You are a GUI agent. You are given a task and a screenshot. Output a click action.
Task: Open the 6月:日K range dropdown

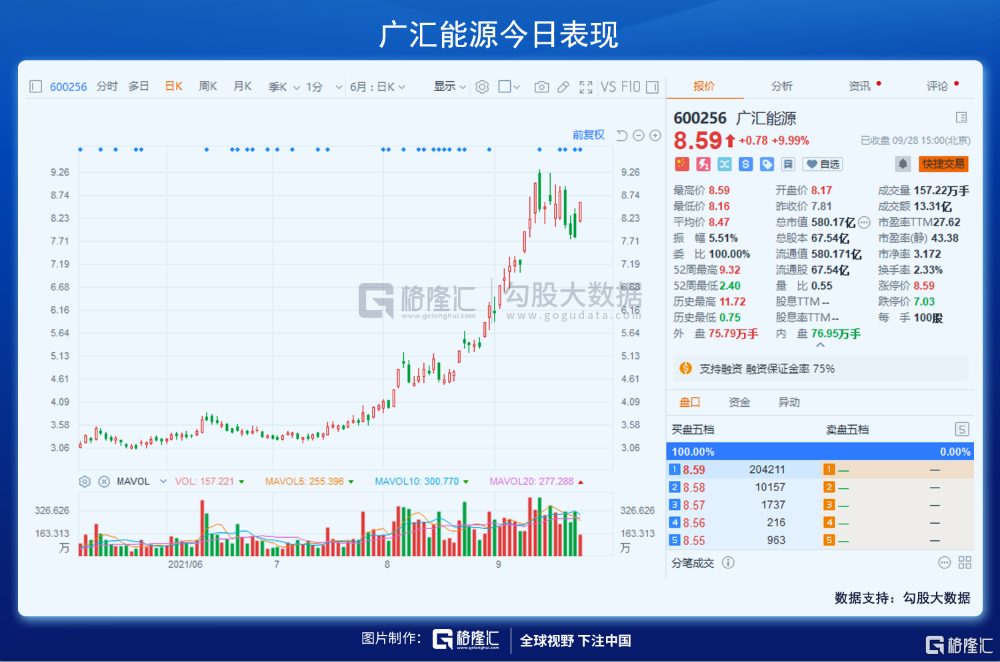pos(378,87)
